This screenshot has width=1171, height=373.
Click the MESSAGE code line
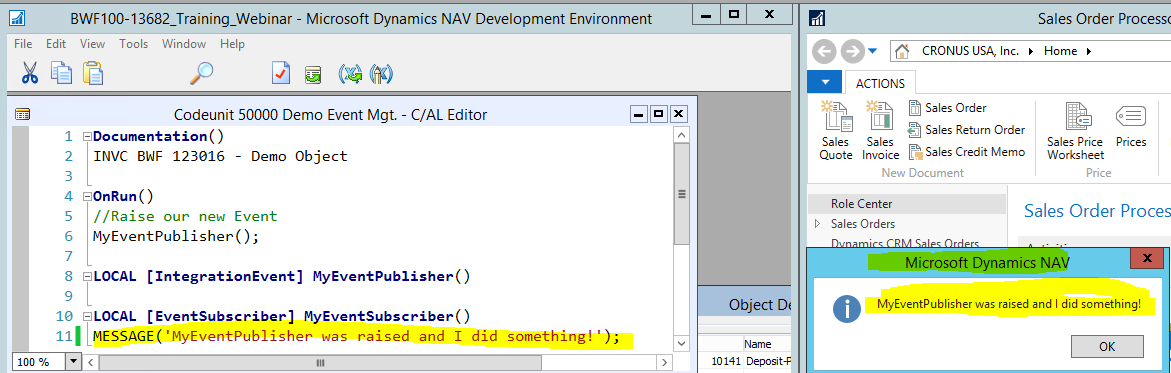(x=356, y=336)
